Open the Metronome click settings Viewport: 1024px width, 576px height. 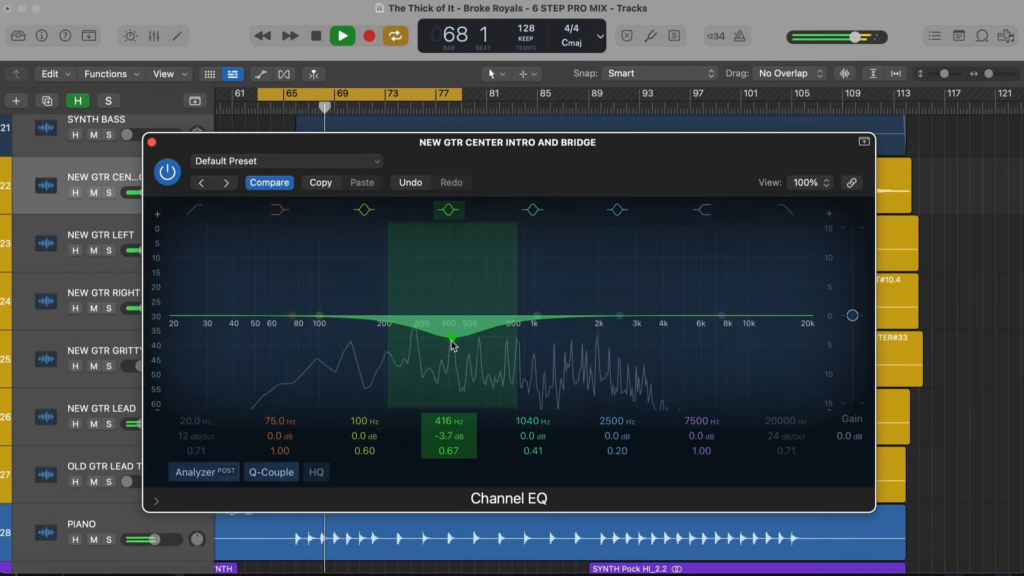click(x=738, y=35)
